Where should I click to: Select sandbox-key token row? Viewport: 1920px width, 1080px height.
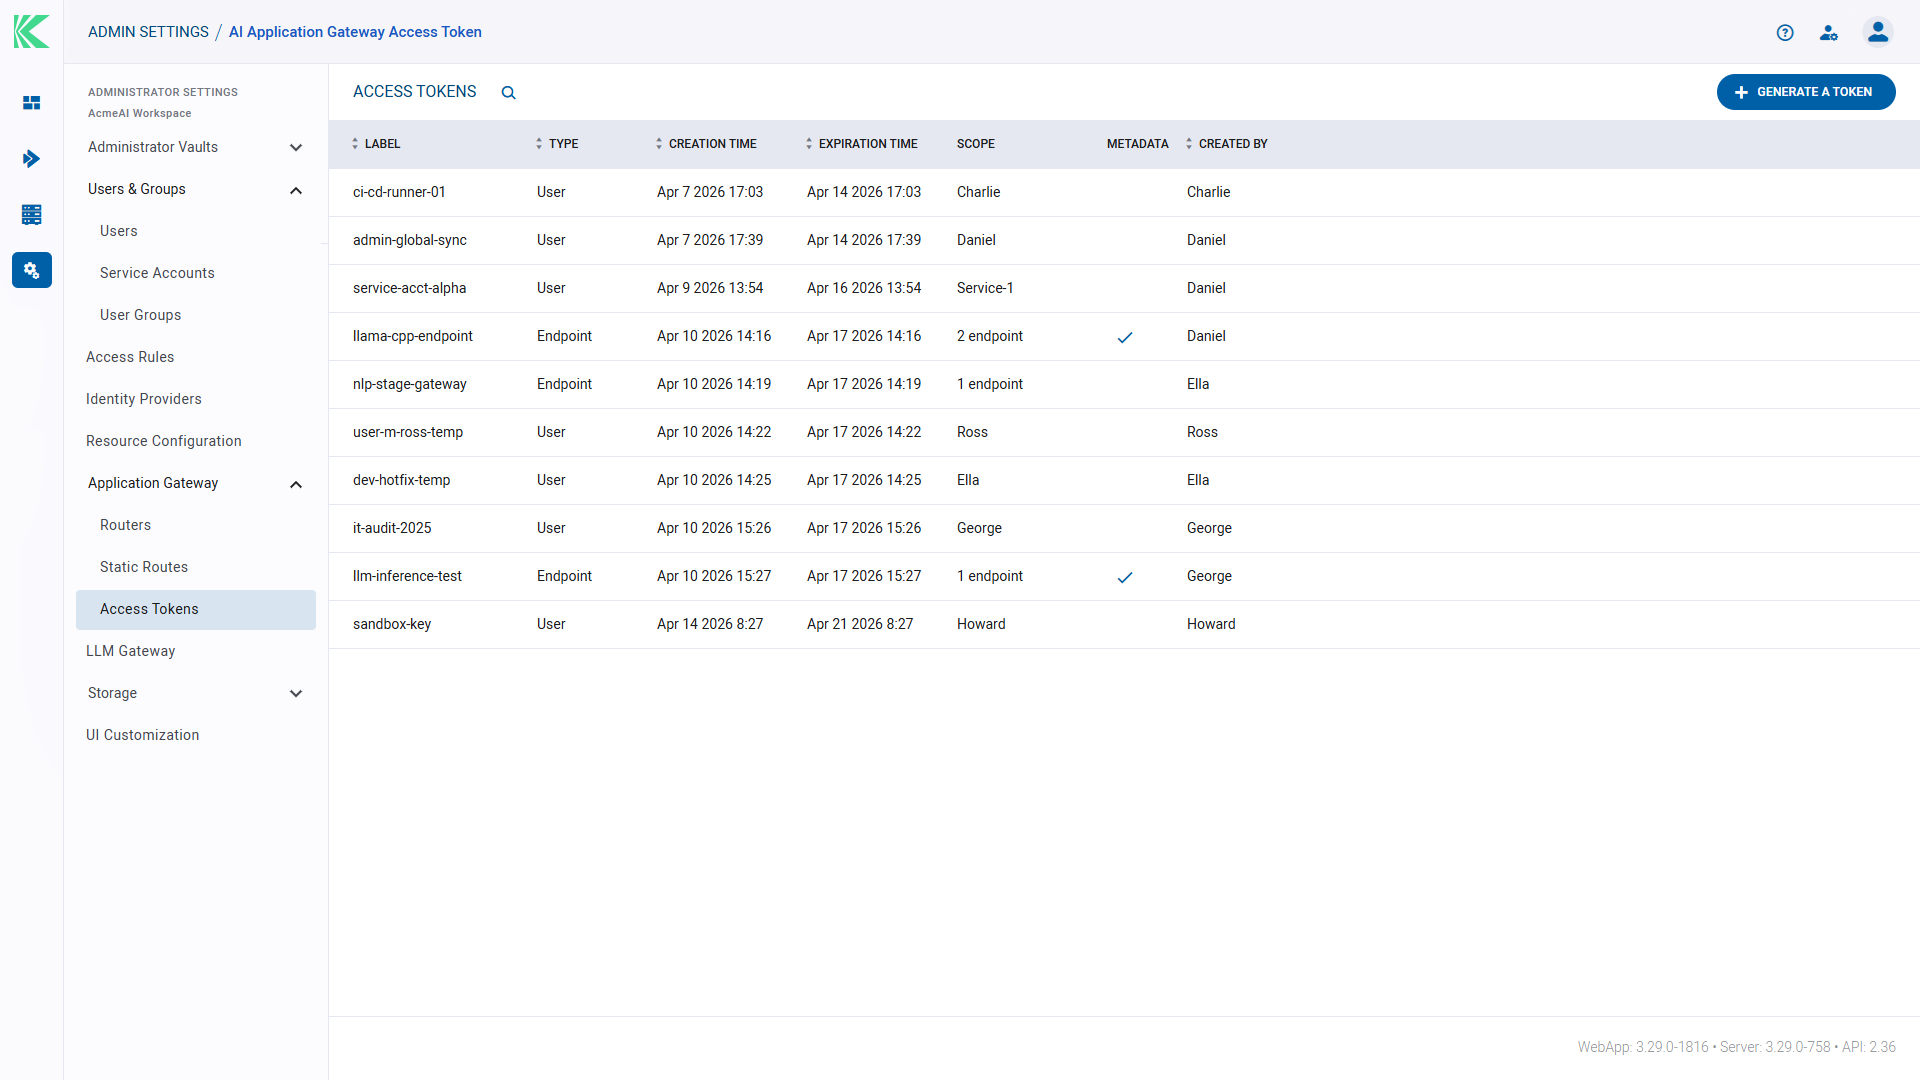tap(1124, 624)
